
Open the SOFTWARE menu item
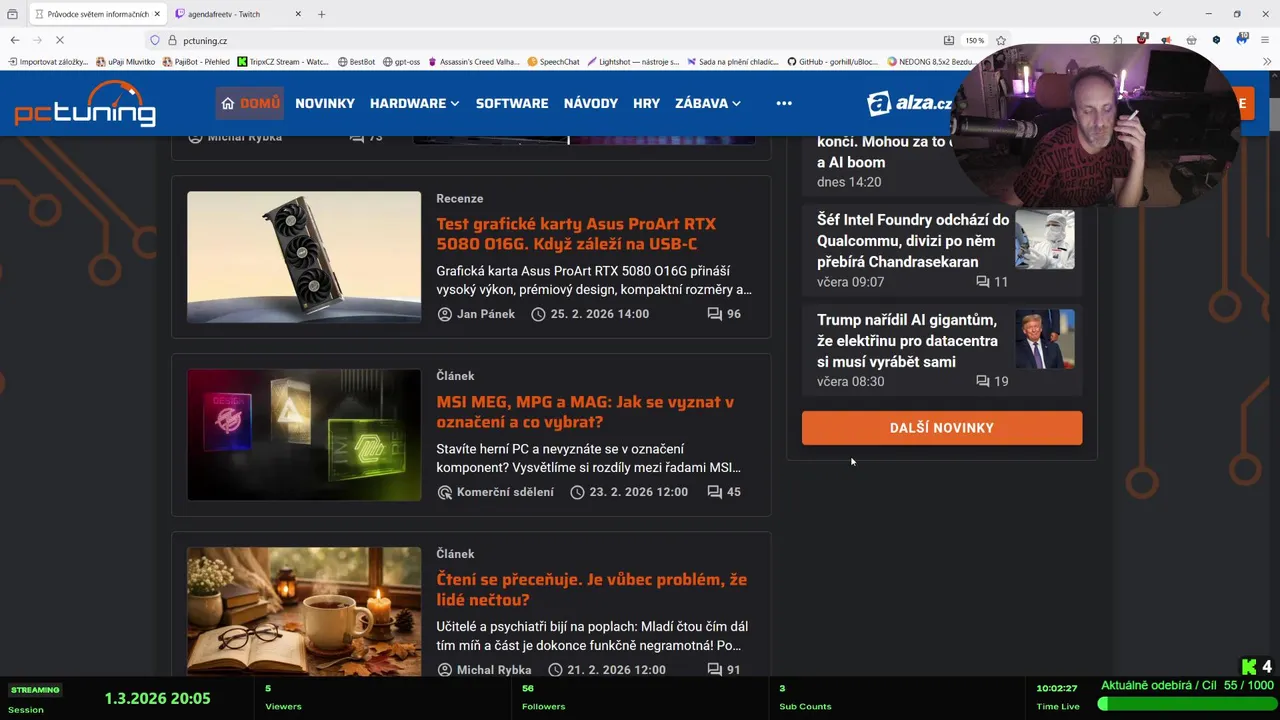click(512, 103)
